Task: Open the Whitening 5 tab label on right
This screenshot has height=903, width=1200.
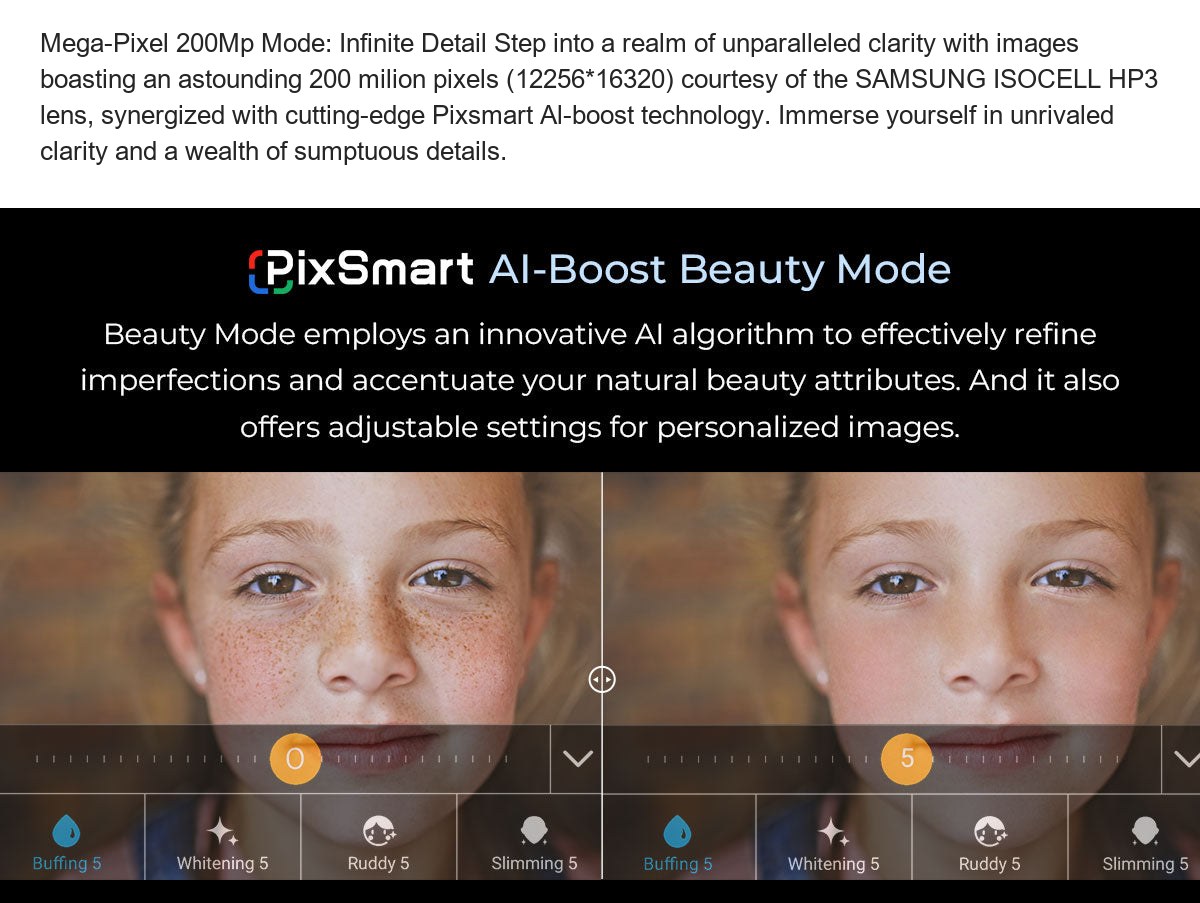Action: click(833, 864)
